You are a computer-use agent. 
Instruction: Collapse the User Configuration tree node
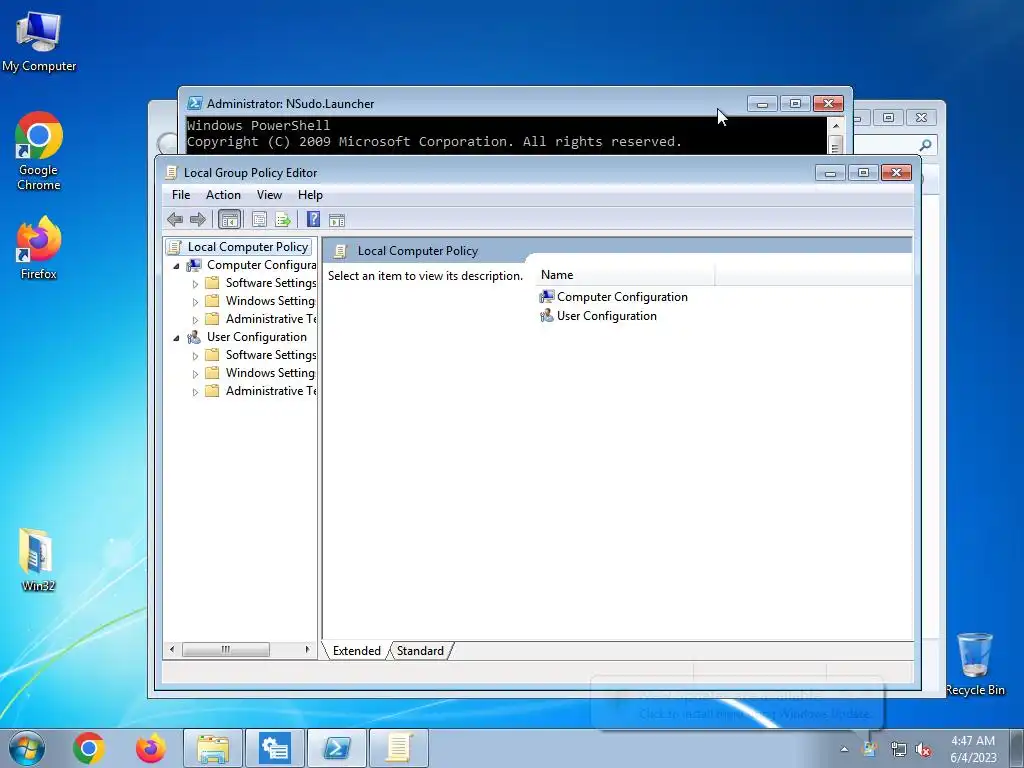[176, 338]
